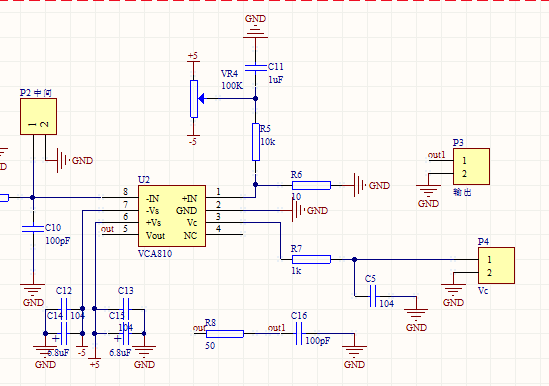
Task: Select resistor R5 10k
Action: [256, 142]
